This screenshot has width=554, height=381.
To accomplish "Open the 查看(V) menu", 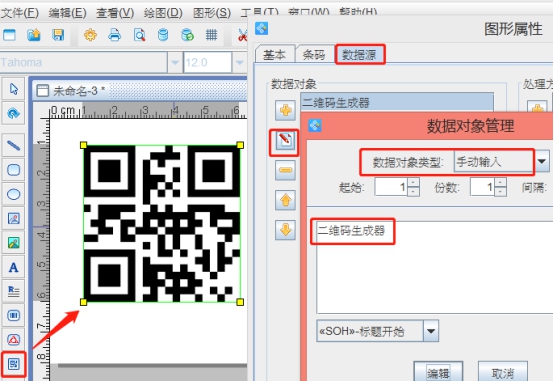I will 115,13.
